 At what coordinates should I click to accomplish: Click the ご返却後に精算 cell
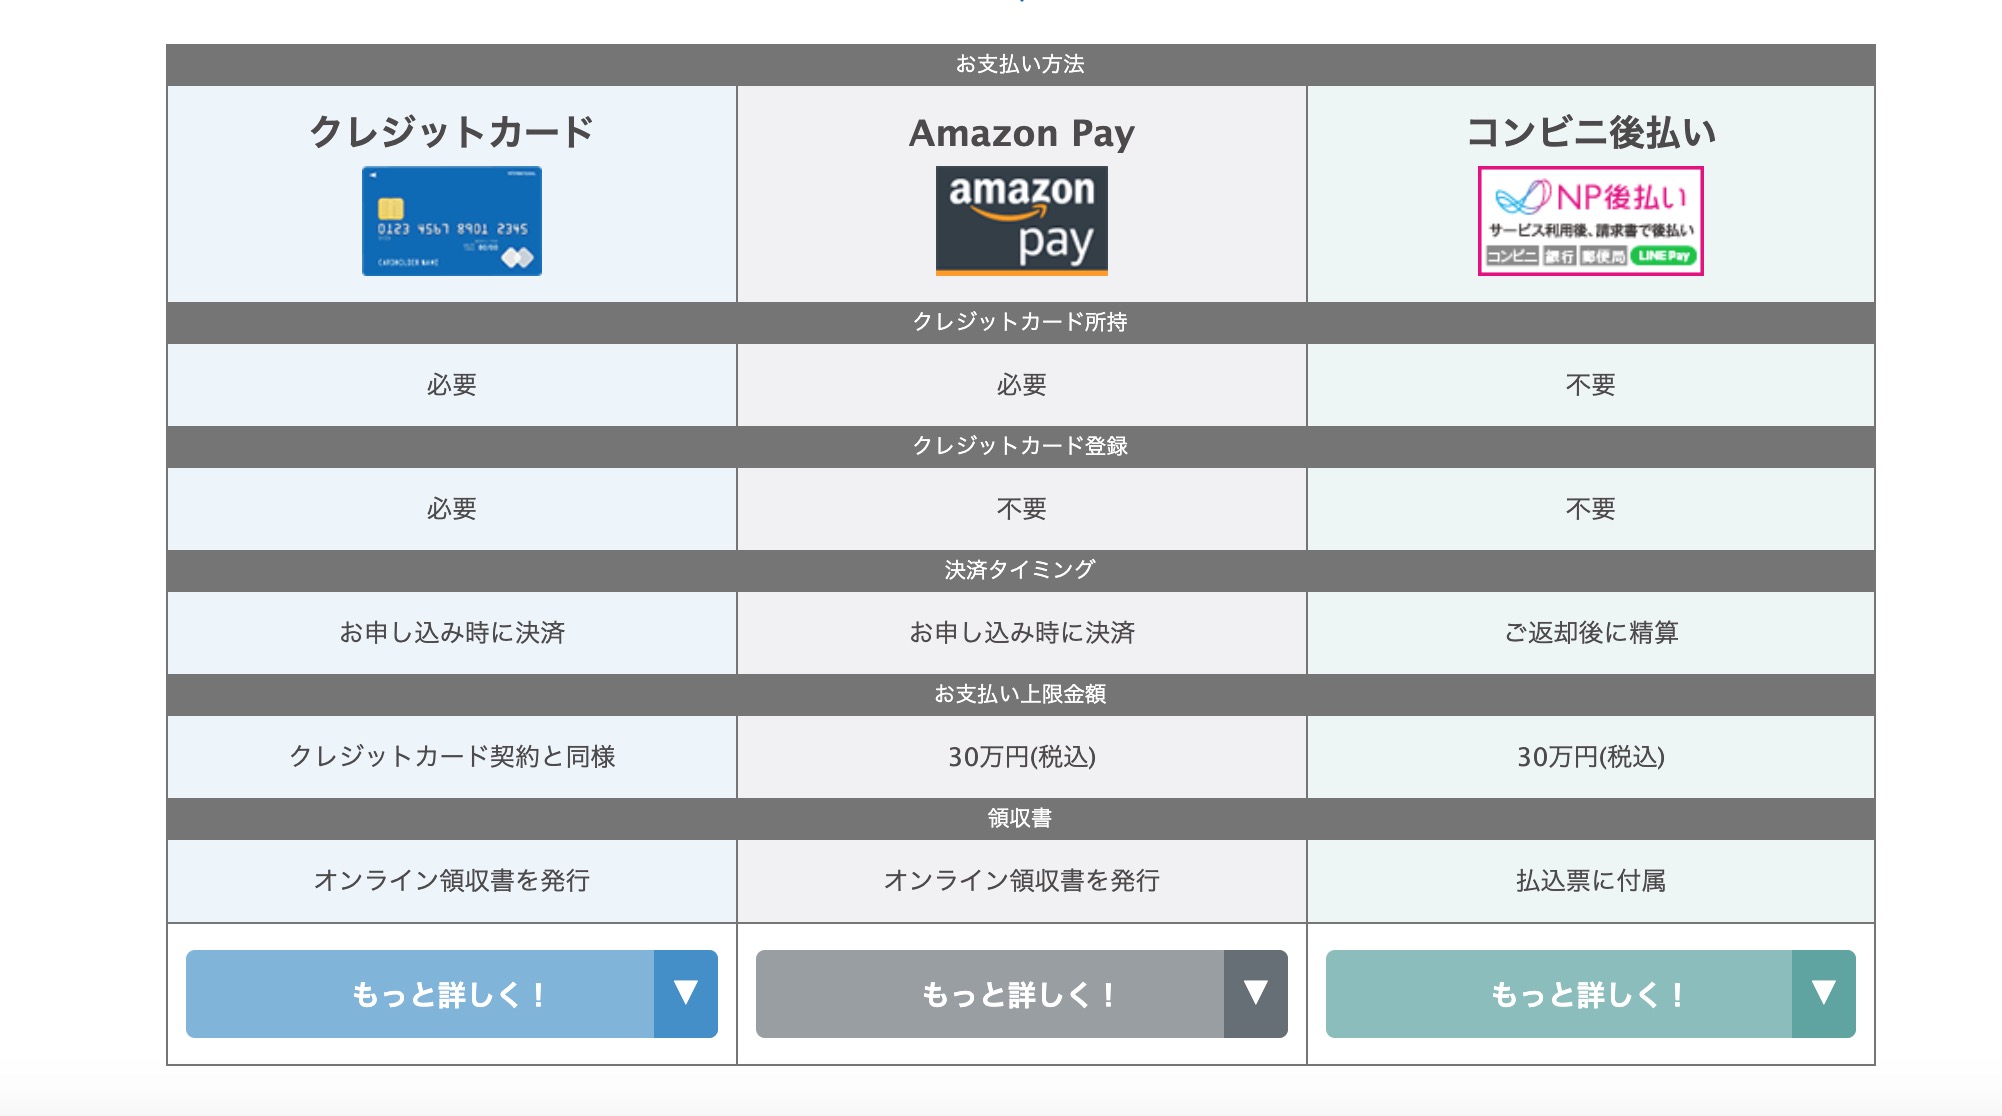click(x=1590, y=632)
